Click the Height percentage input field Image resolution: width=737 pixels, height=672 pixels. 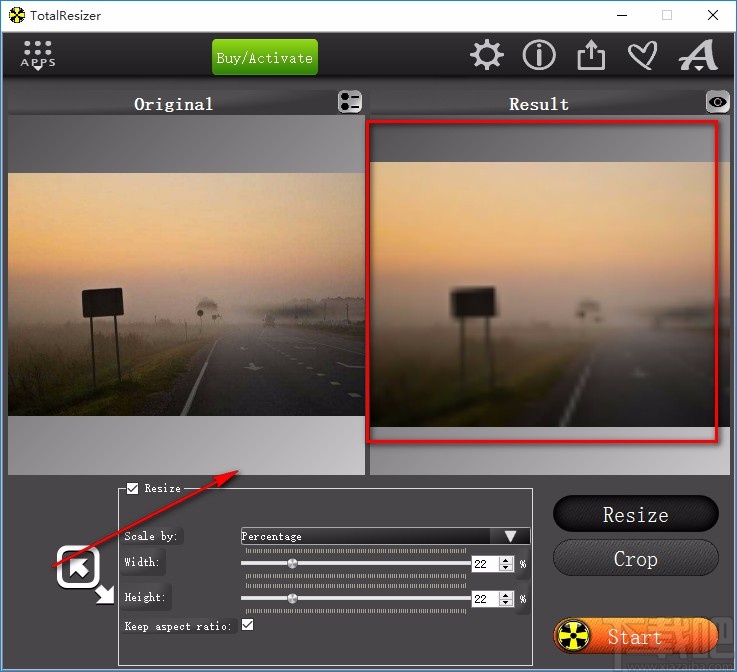483,598
